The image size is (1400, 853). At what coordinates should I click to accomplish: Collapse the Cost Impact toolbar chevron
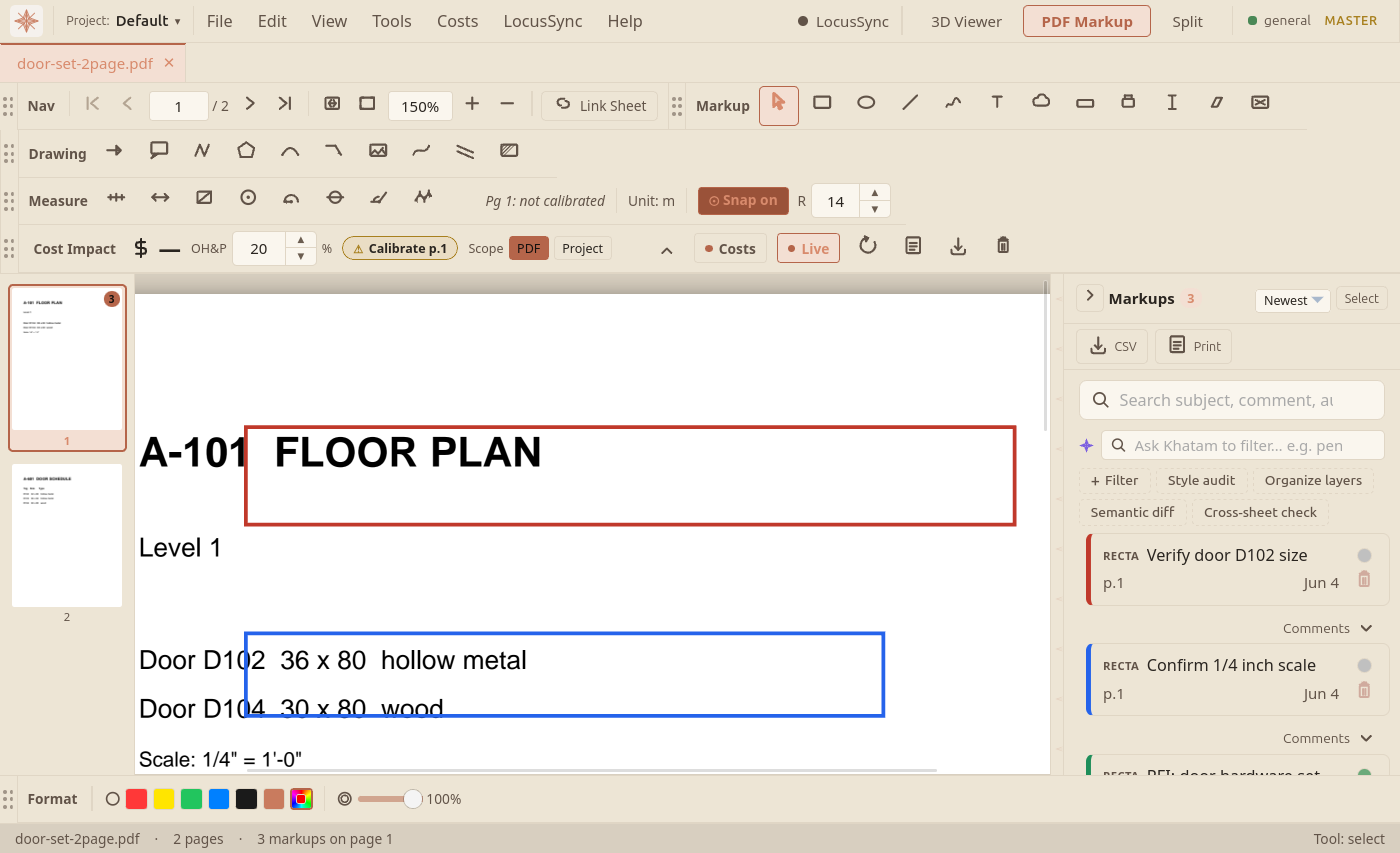point(667,249)
